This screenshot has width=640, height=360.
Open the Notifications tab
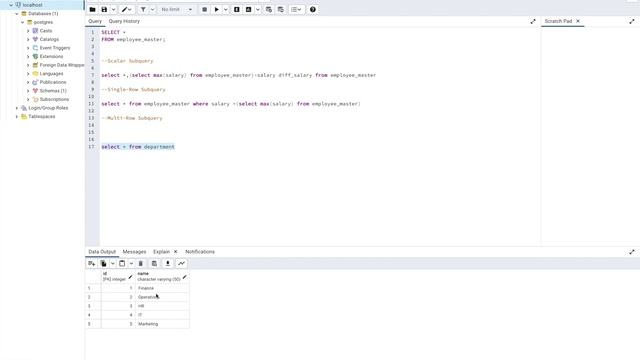point(200,252)
